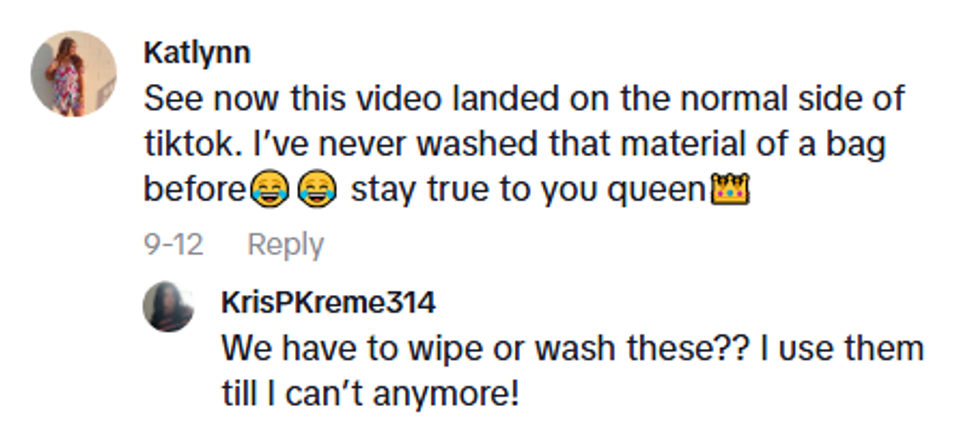
Task: Click the word 'before' preceding the emojis
Action: point(196,189)
